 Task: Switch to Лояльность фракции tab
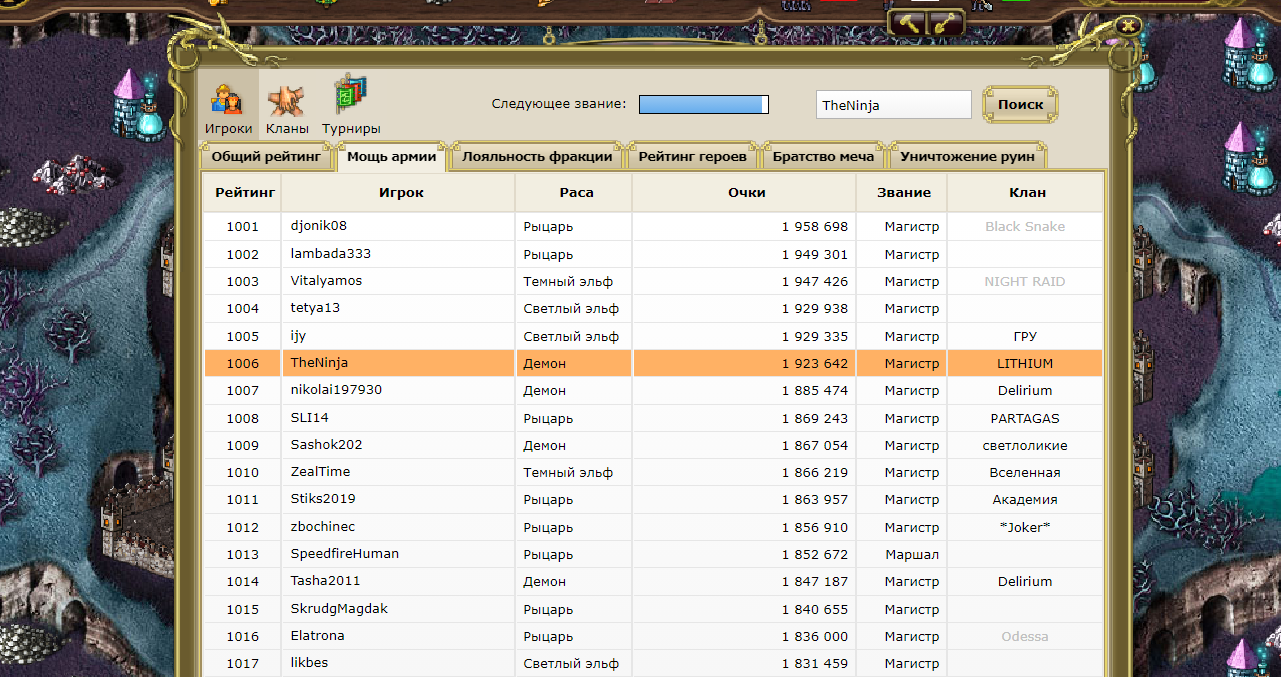point(537,157)
